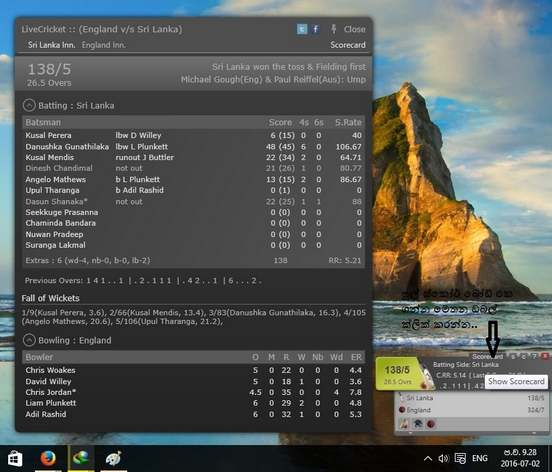Collapse the Batting : Sri Lanka section
The image size is (552, 472).
click(x=29, y=105)
